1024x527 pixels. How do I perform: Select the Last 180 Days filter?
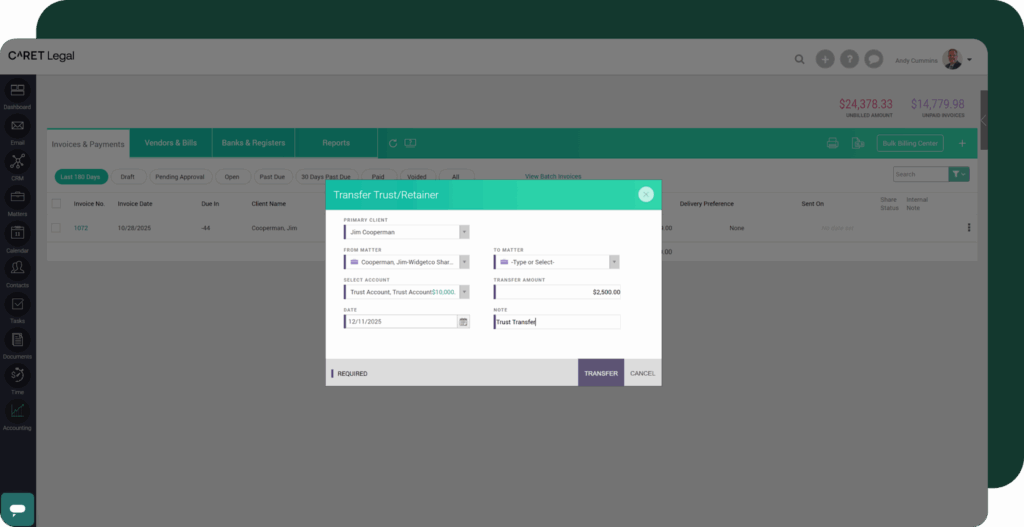coord(81,177)
